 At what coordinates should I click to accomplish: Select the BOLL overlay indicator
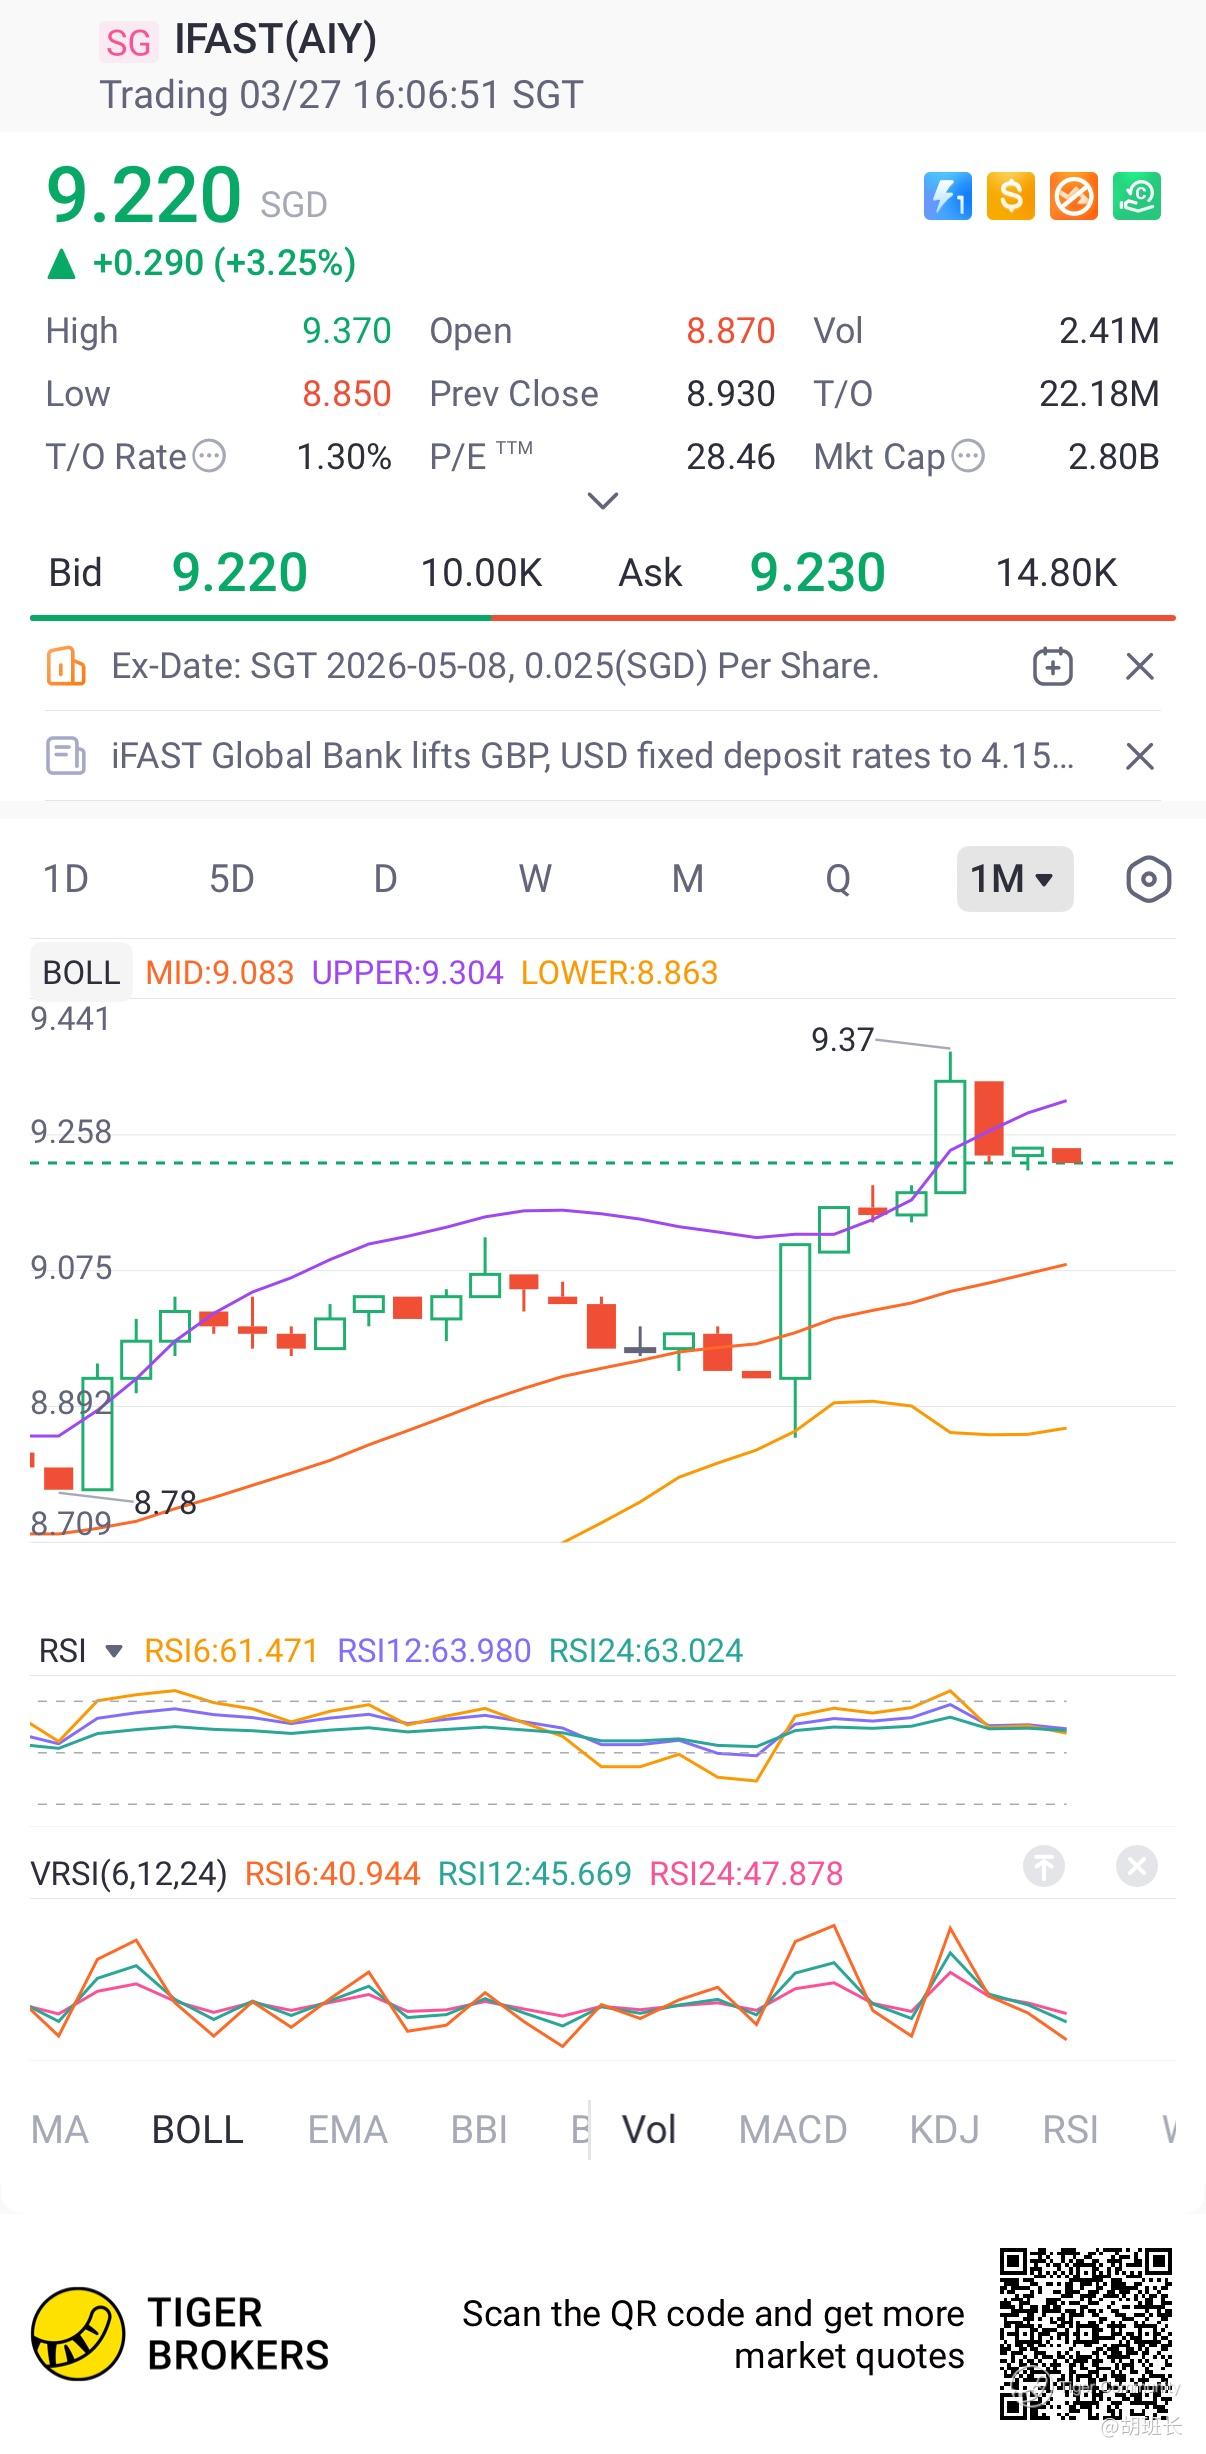[x=197, y=2130]
